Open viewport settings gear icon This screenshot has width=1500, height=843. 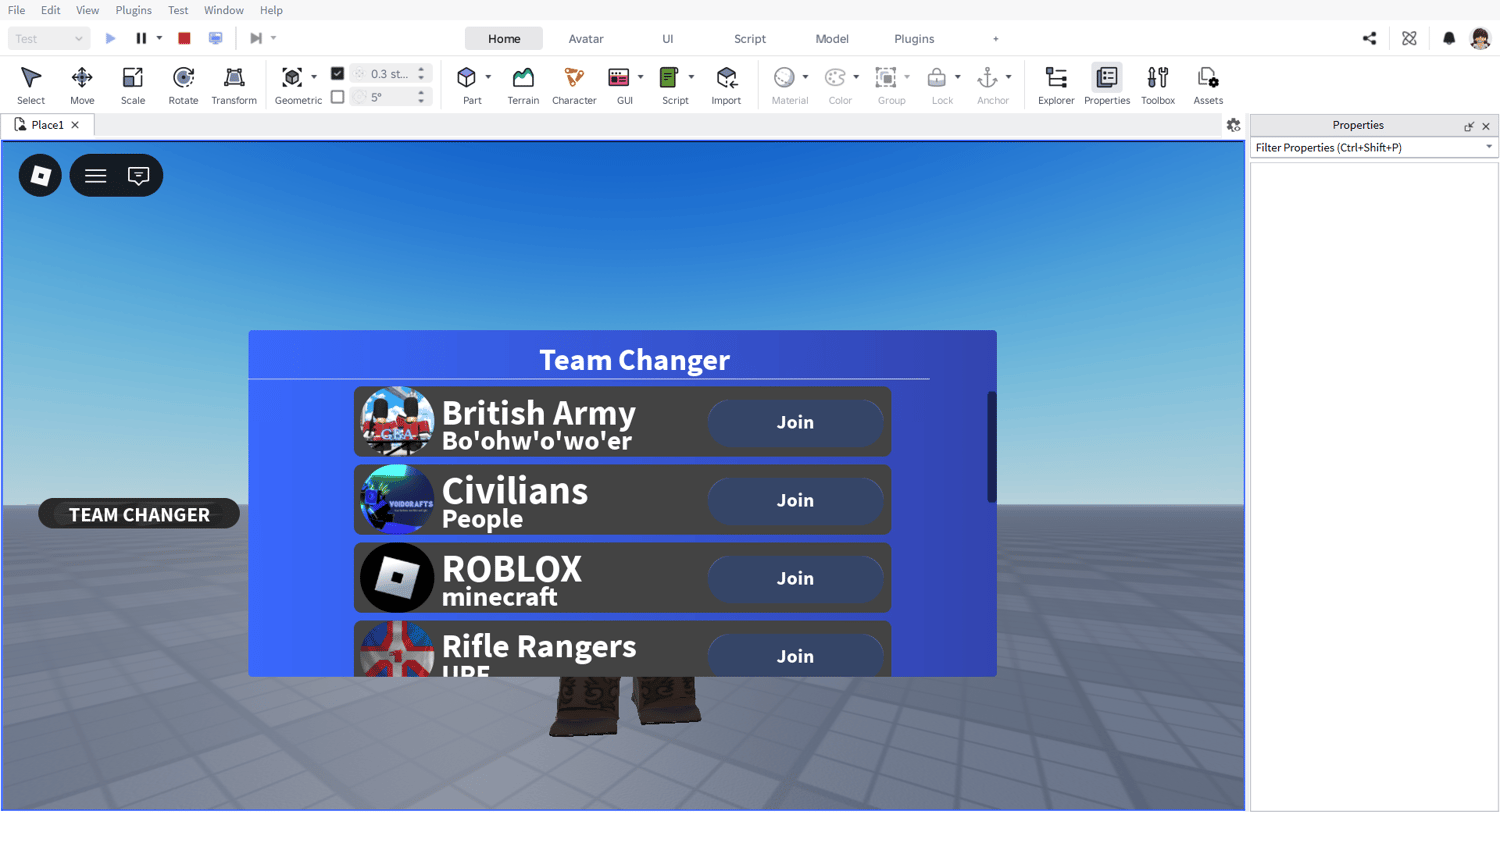point(1233,126)
